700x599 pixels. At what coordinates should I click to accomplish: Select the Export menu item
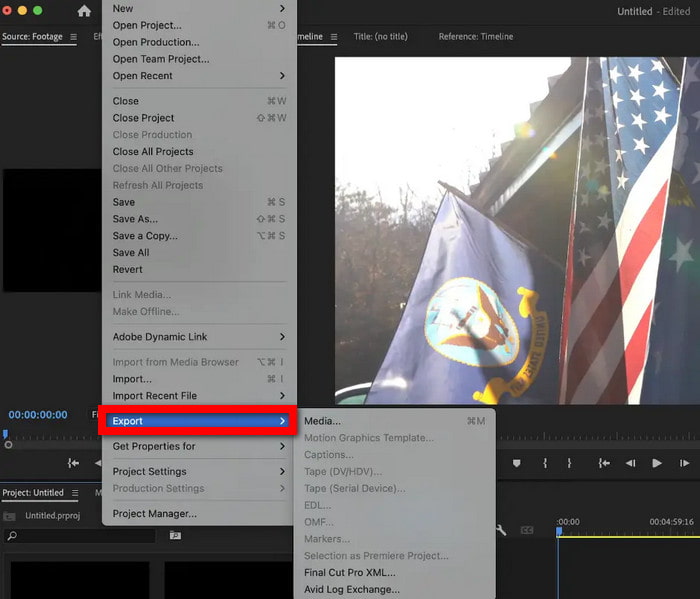197,421
